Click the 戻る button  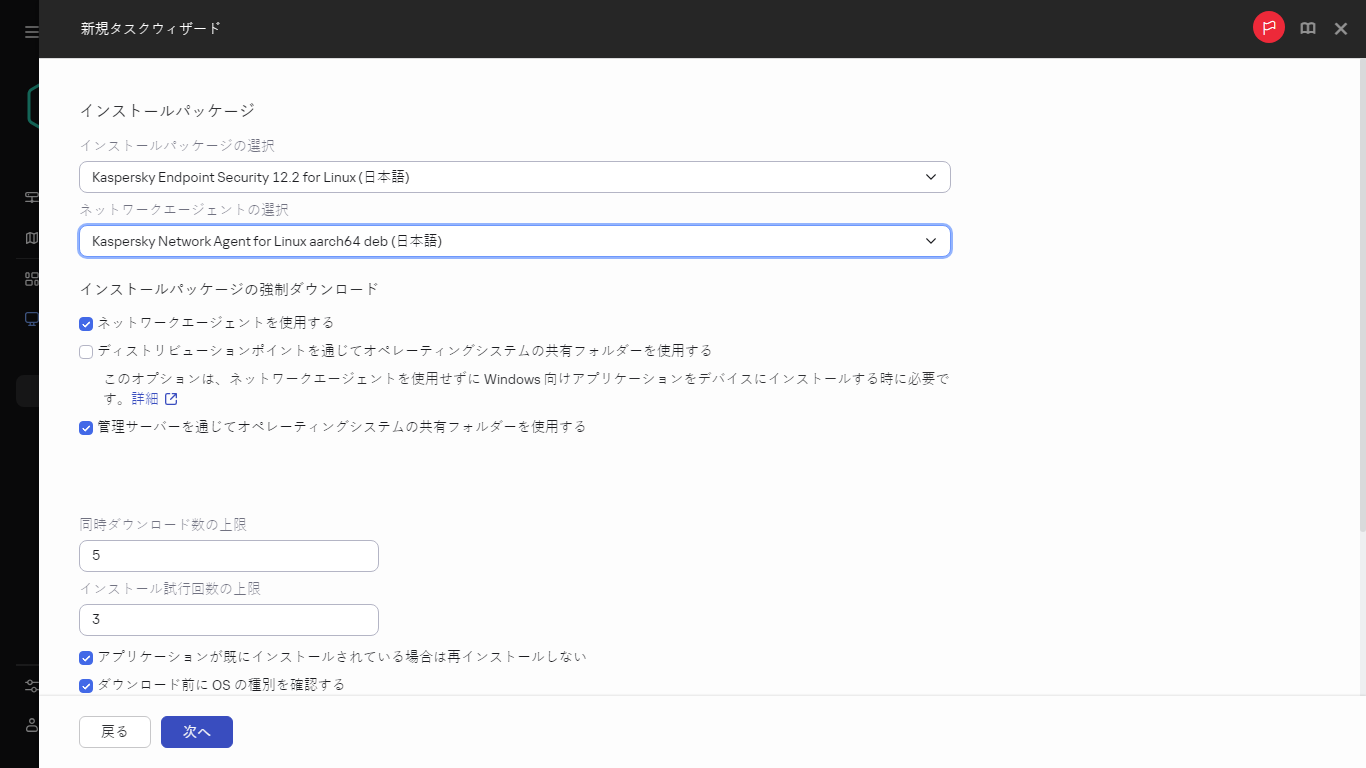point(114,731)
